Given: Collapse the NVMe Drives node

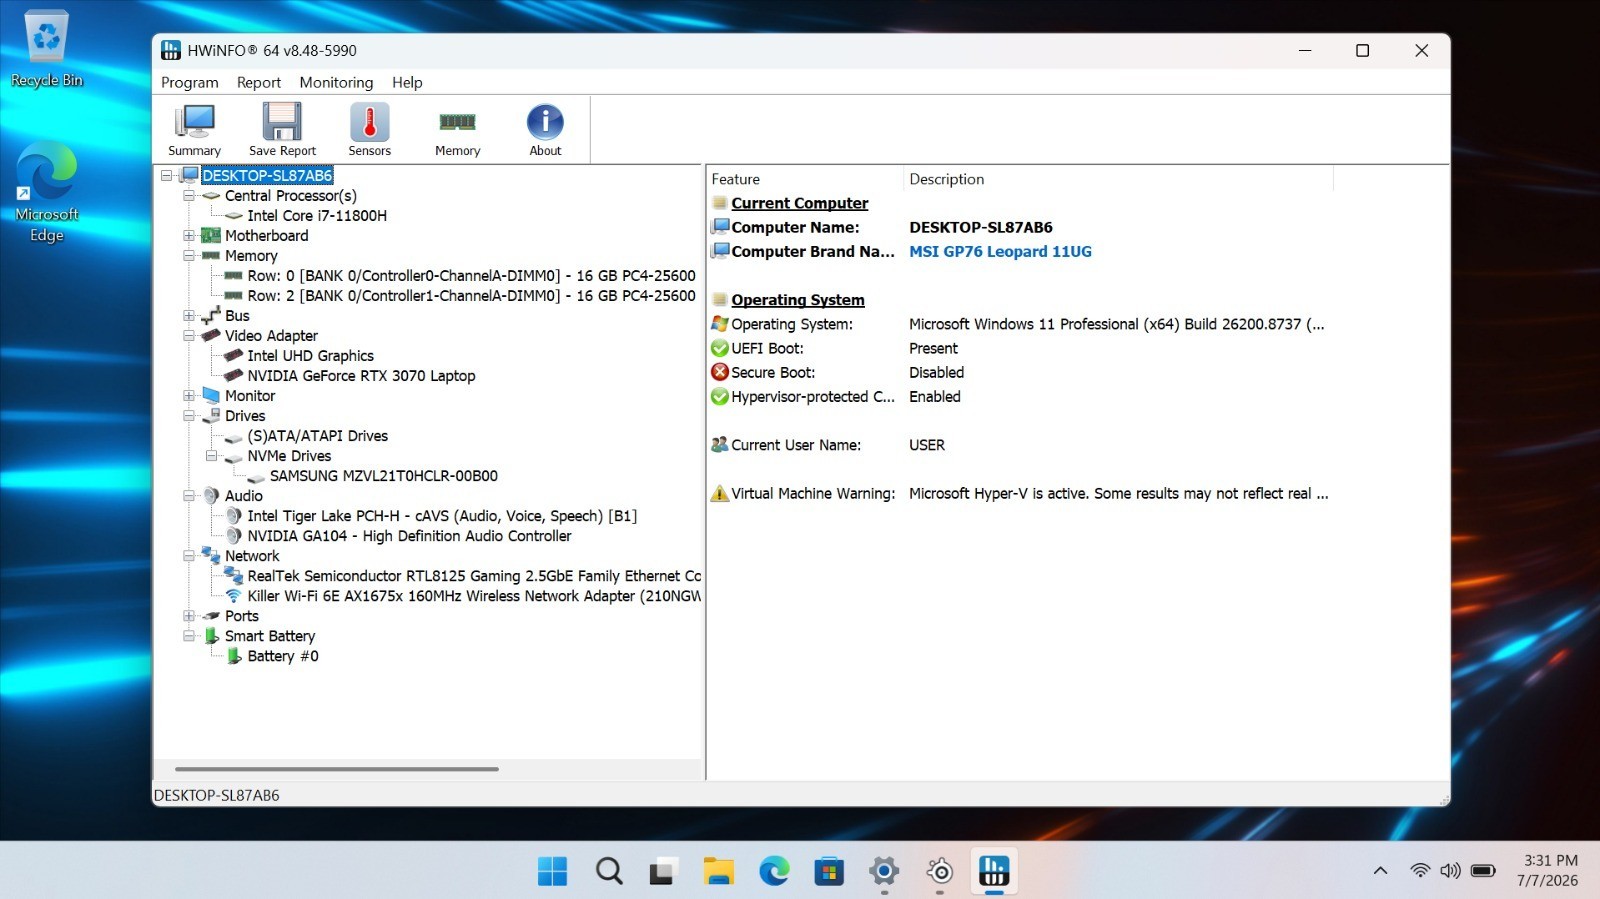Looking at the screenshot, I should click(211, 456).
